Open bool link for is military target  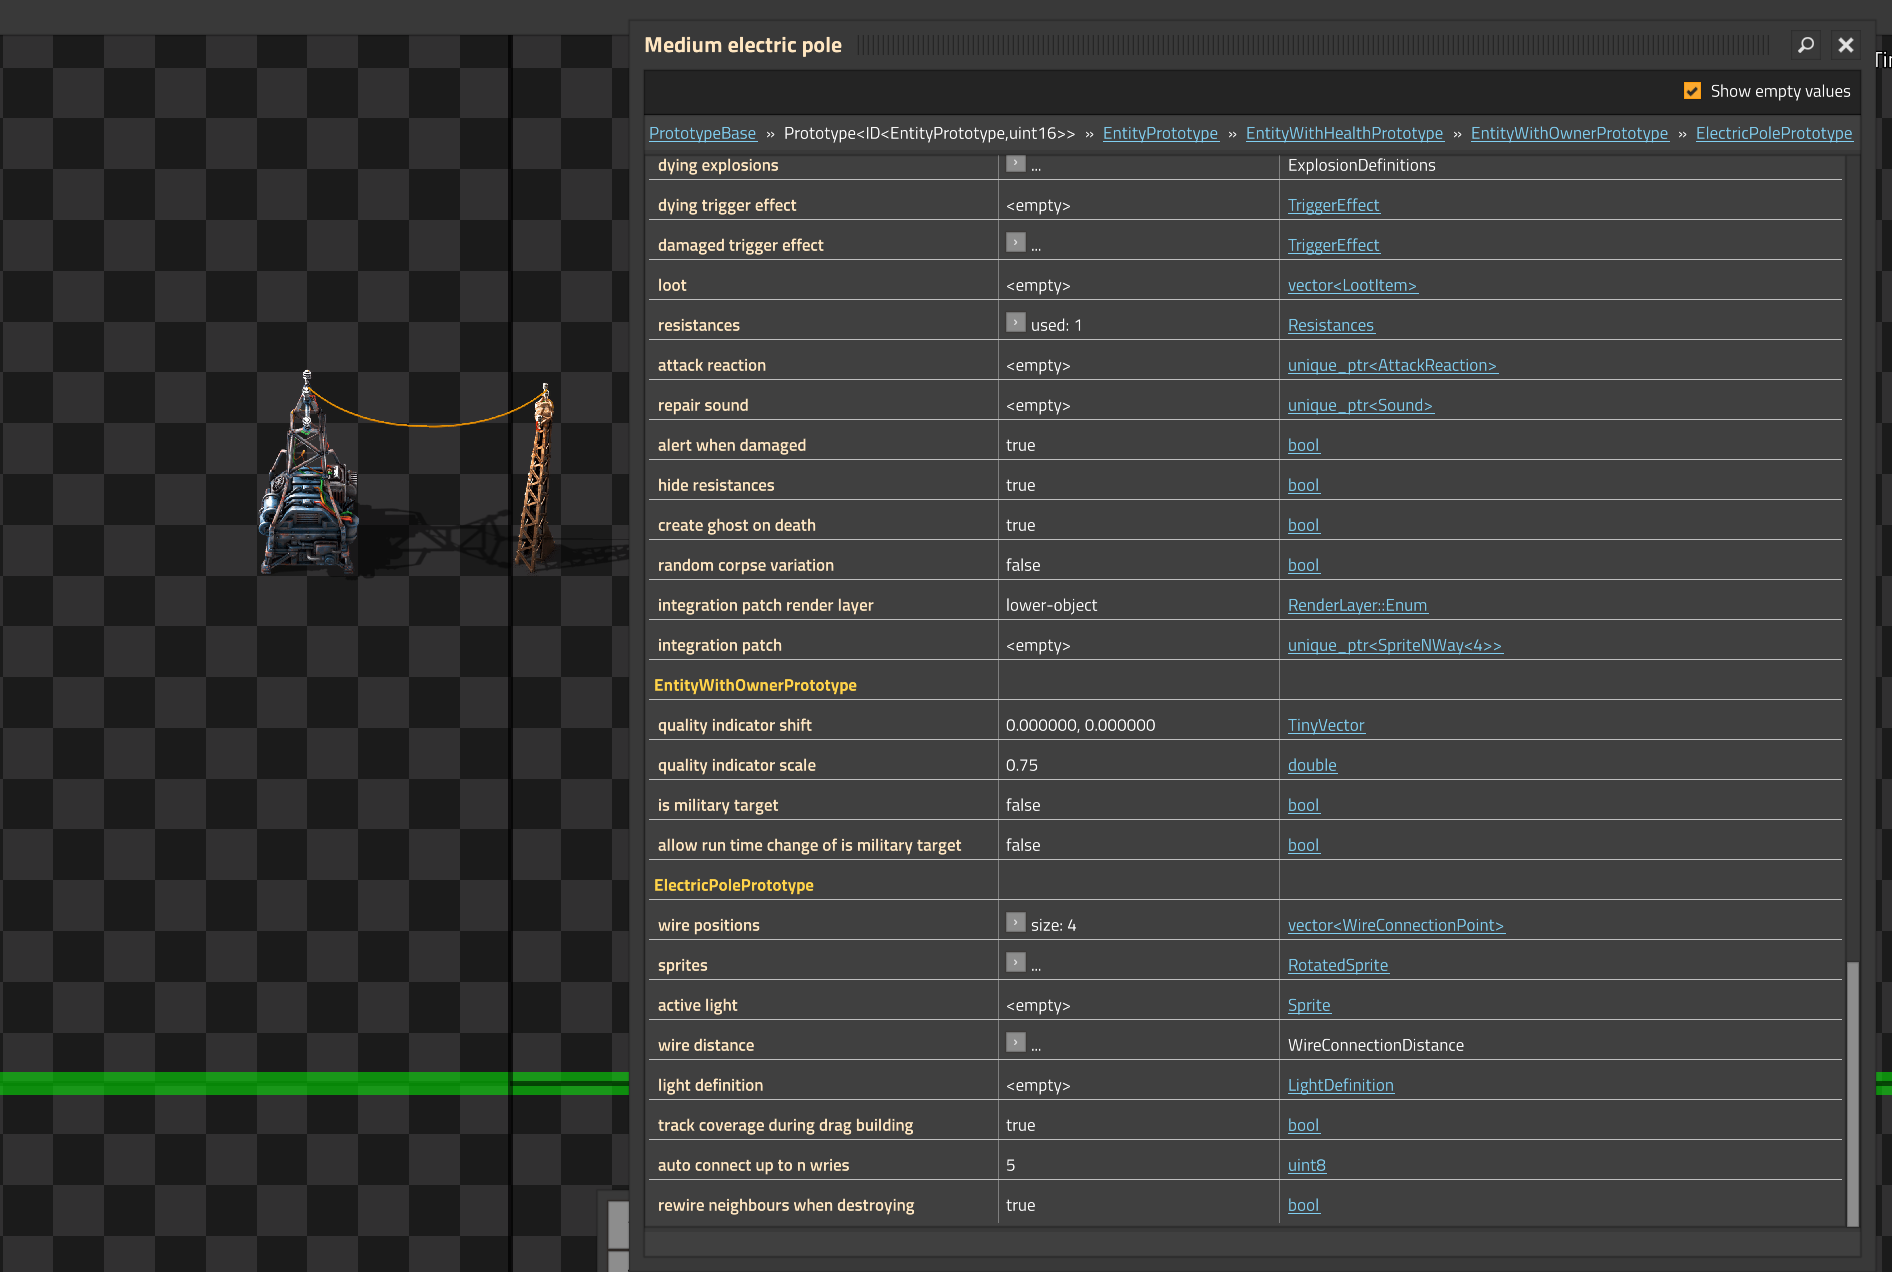point(1303,805)
